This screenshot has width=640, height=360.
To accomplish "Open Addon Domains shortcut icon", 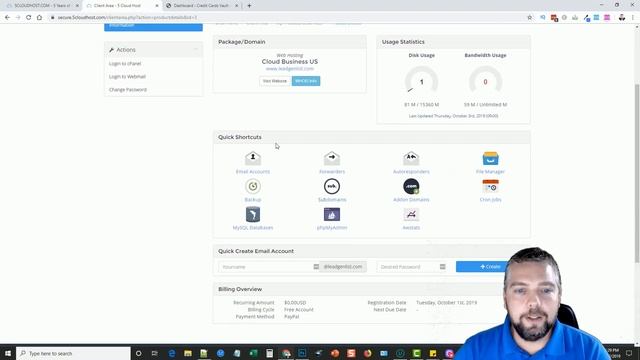I will click(411, 186).
